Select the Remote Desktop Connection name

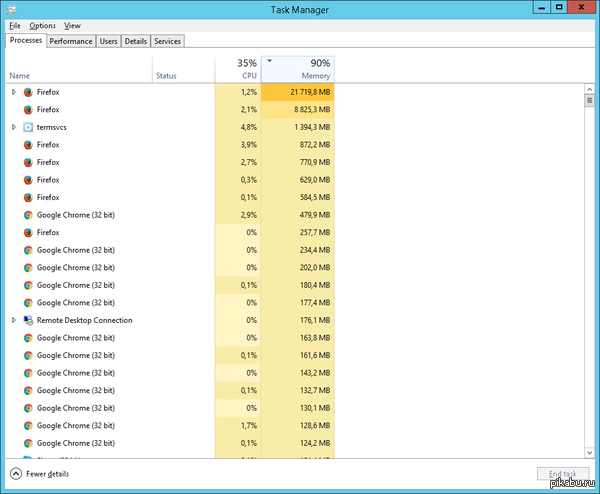coord(85,321)
